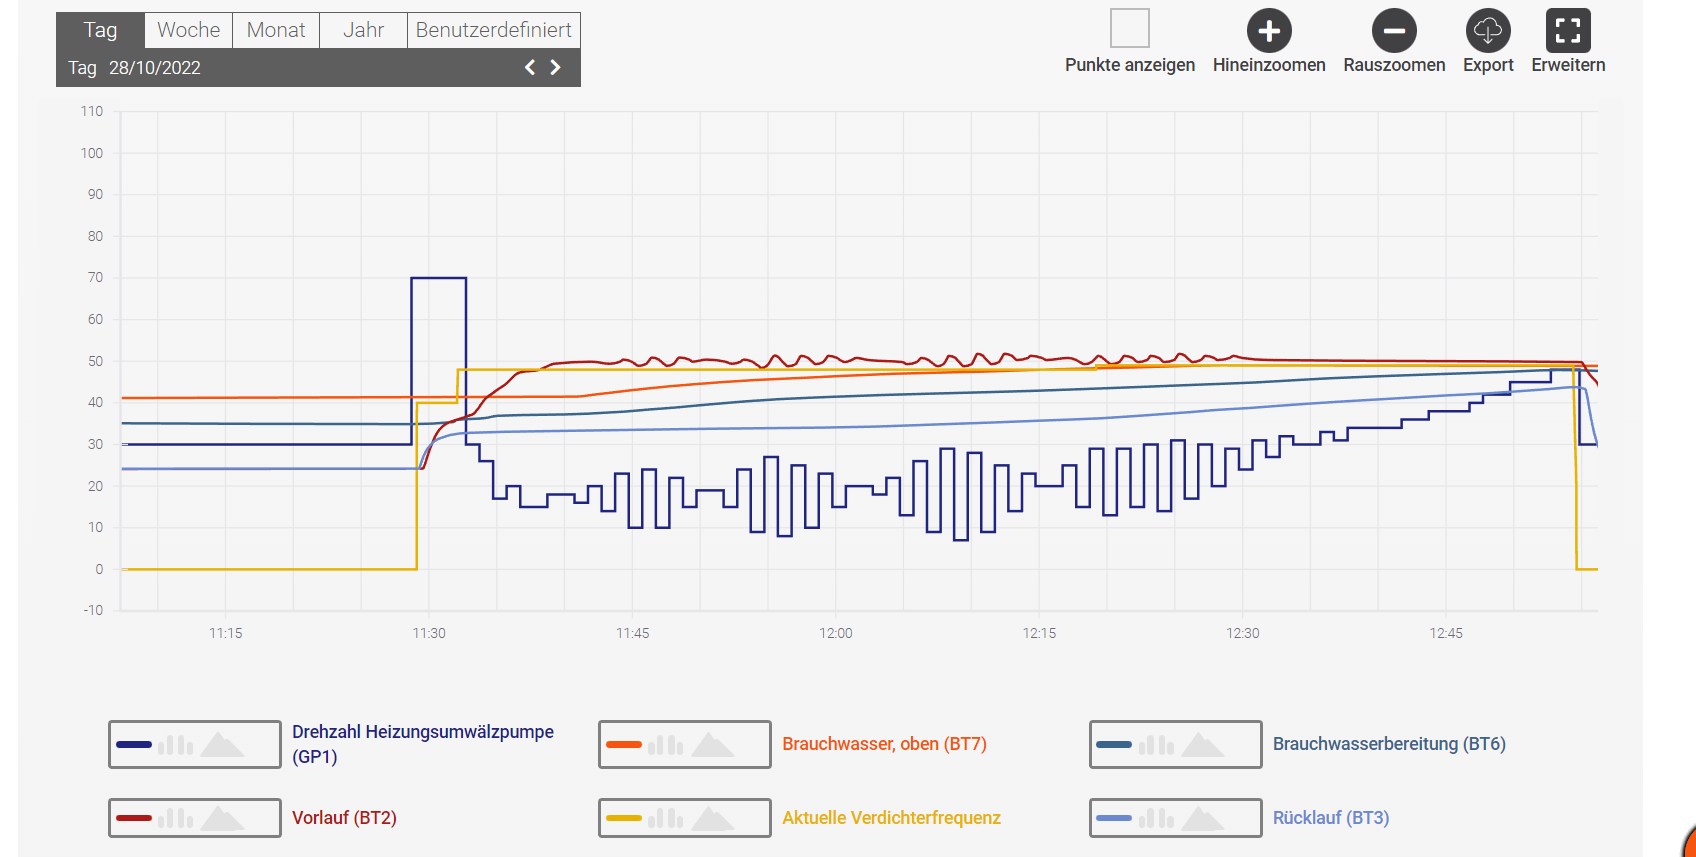Select line style swatch for Aktuelle Verdichterfrequenz
This screenshot has width=1696, height=857.
624,818
